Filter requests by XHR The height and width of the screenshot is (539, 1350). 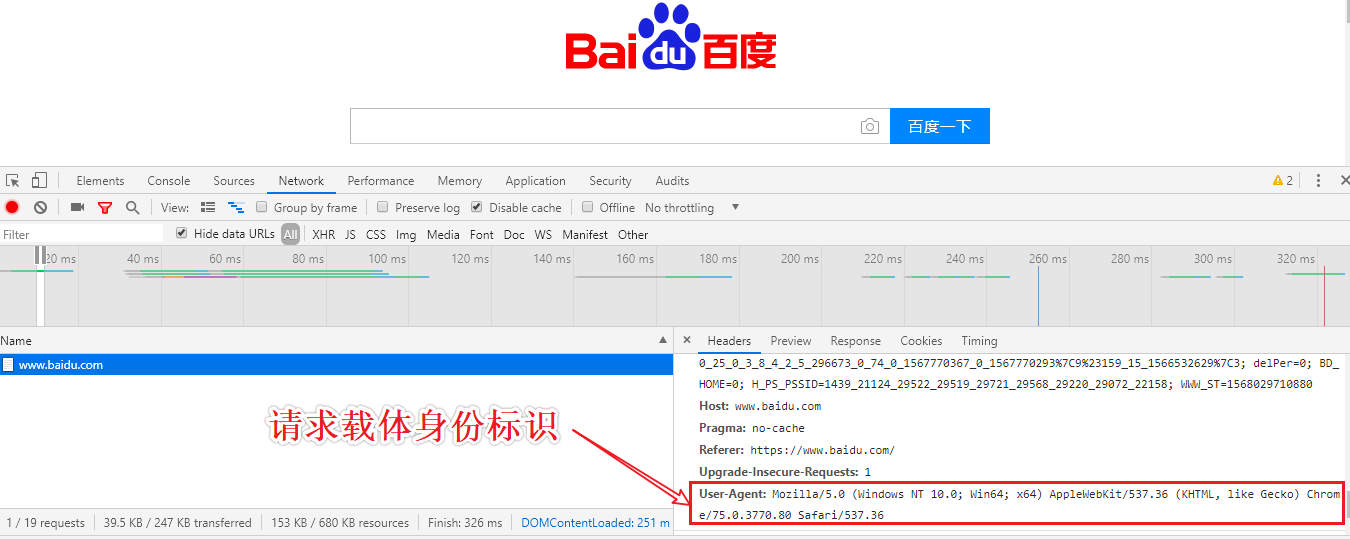[324, 235]
